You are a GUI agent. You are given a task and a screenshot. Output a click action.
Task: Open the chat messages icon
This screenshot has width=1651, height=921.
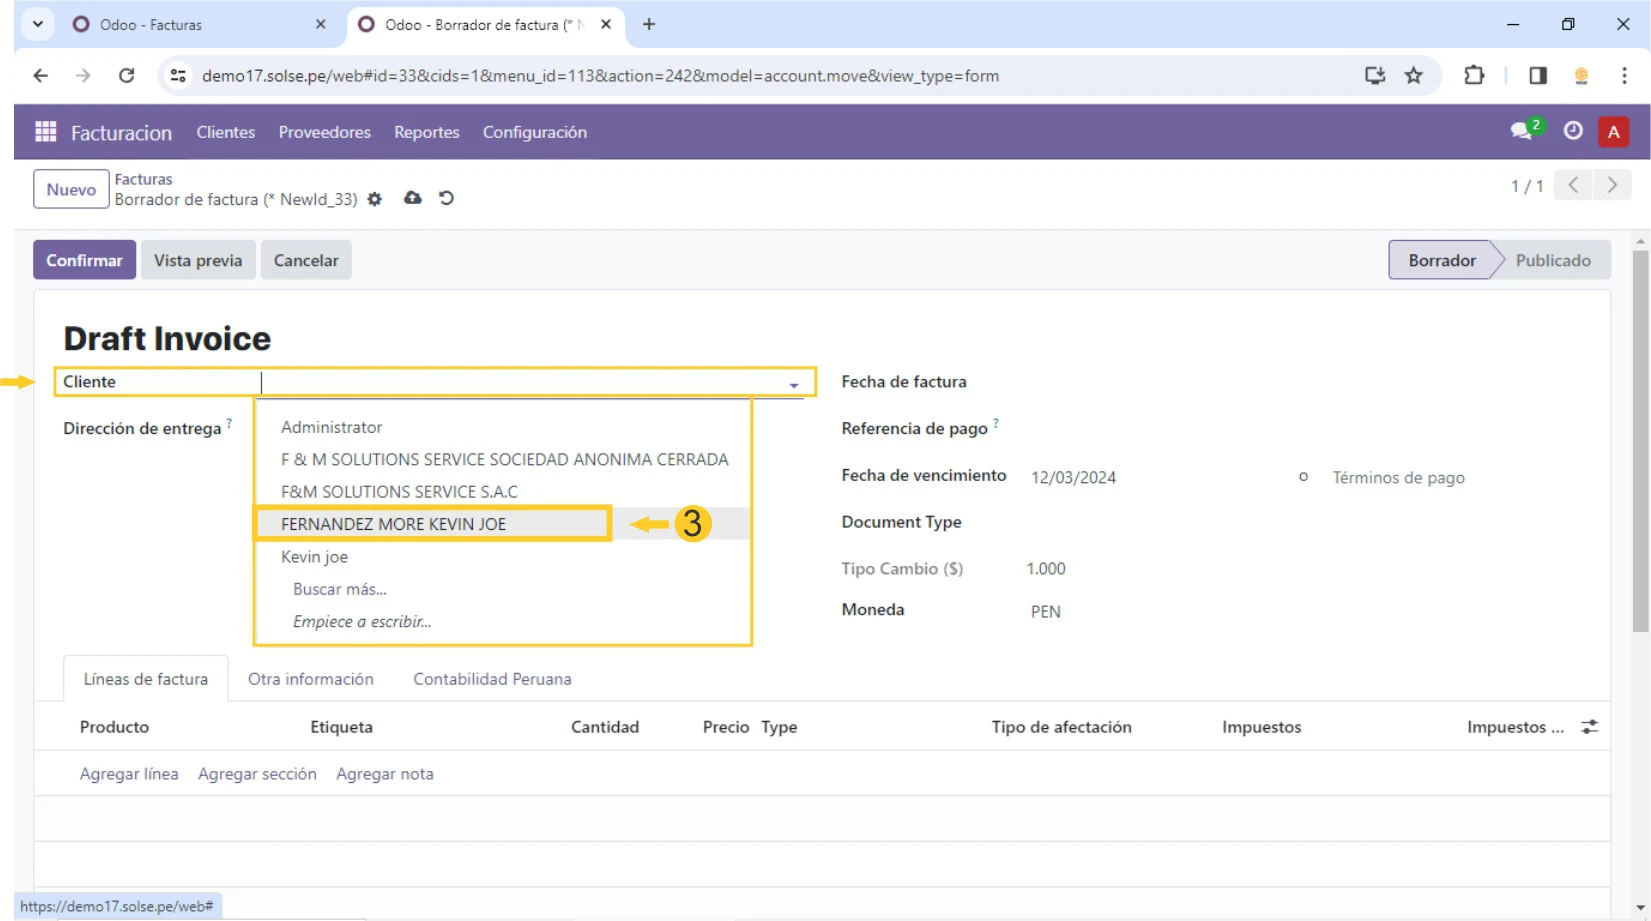pyautogui.click(x=1521, y=131)
